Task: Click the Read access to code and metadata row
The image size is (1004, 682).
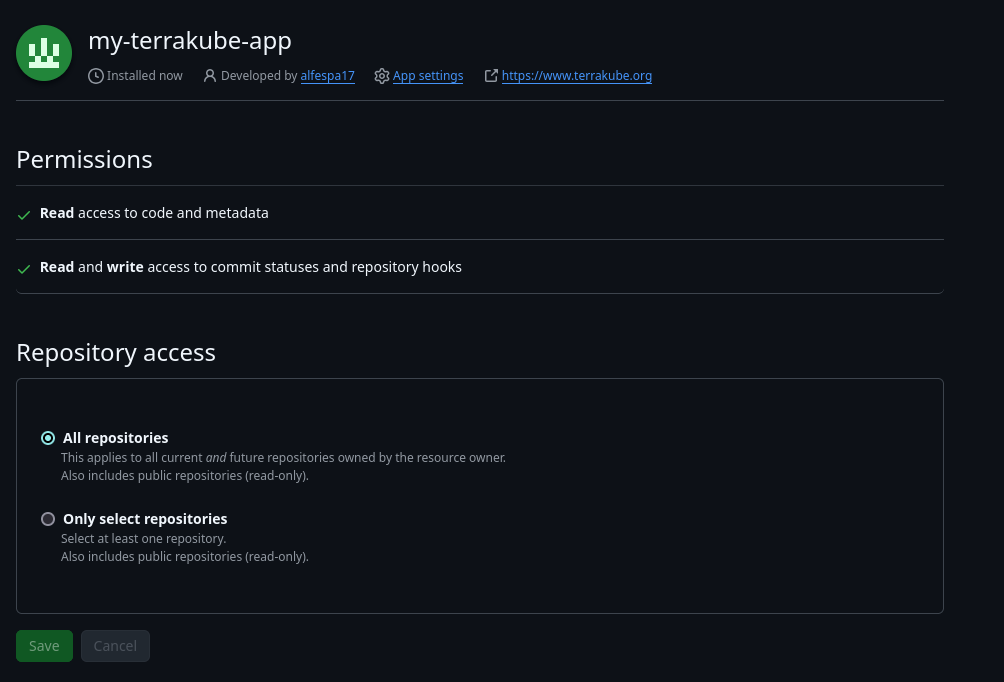Action: click(154, 213)
